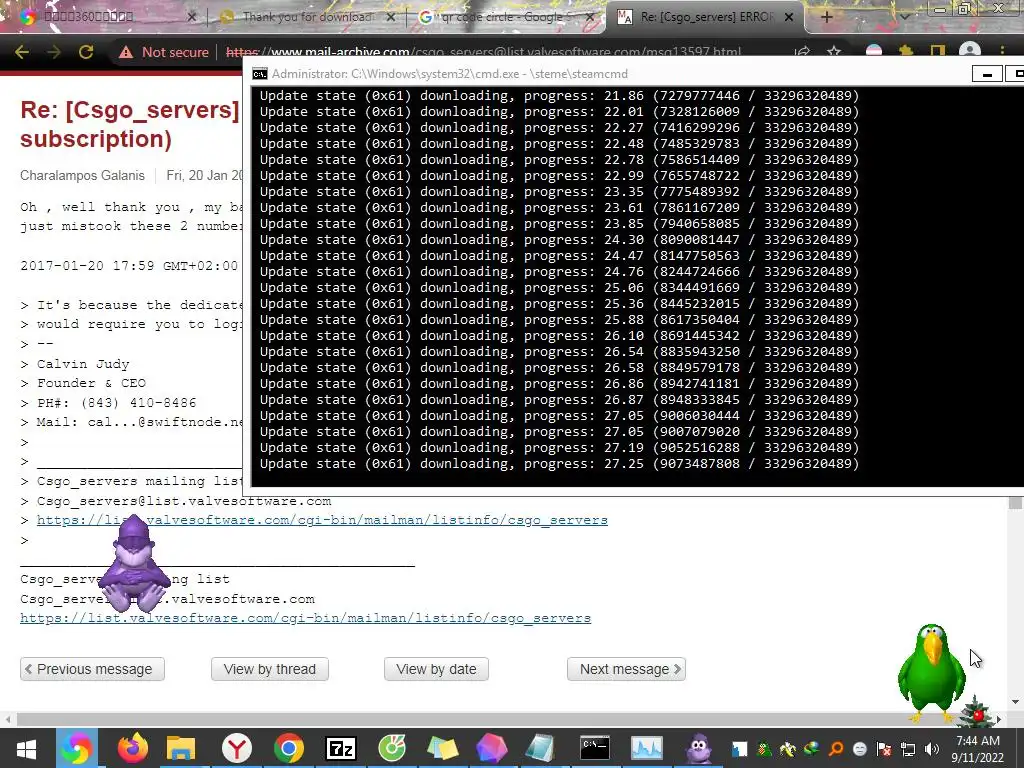Open the Windows Start menu
1024x768 pixels.
[x=26, y=748]
